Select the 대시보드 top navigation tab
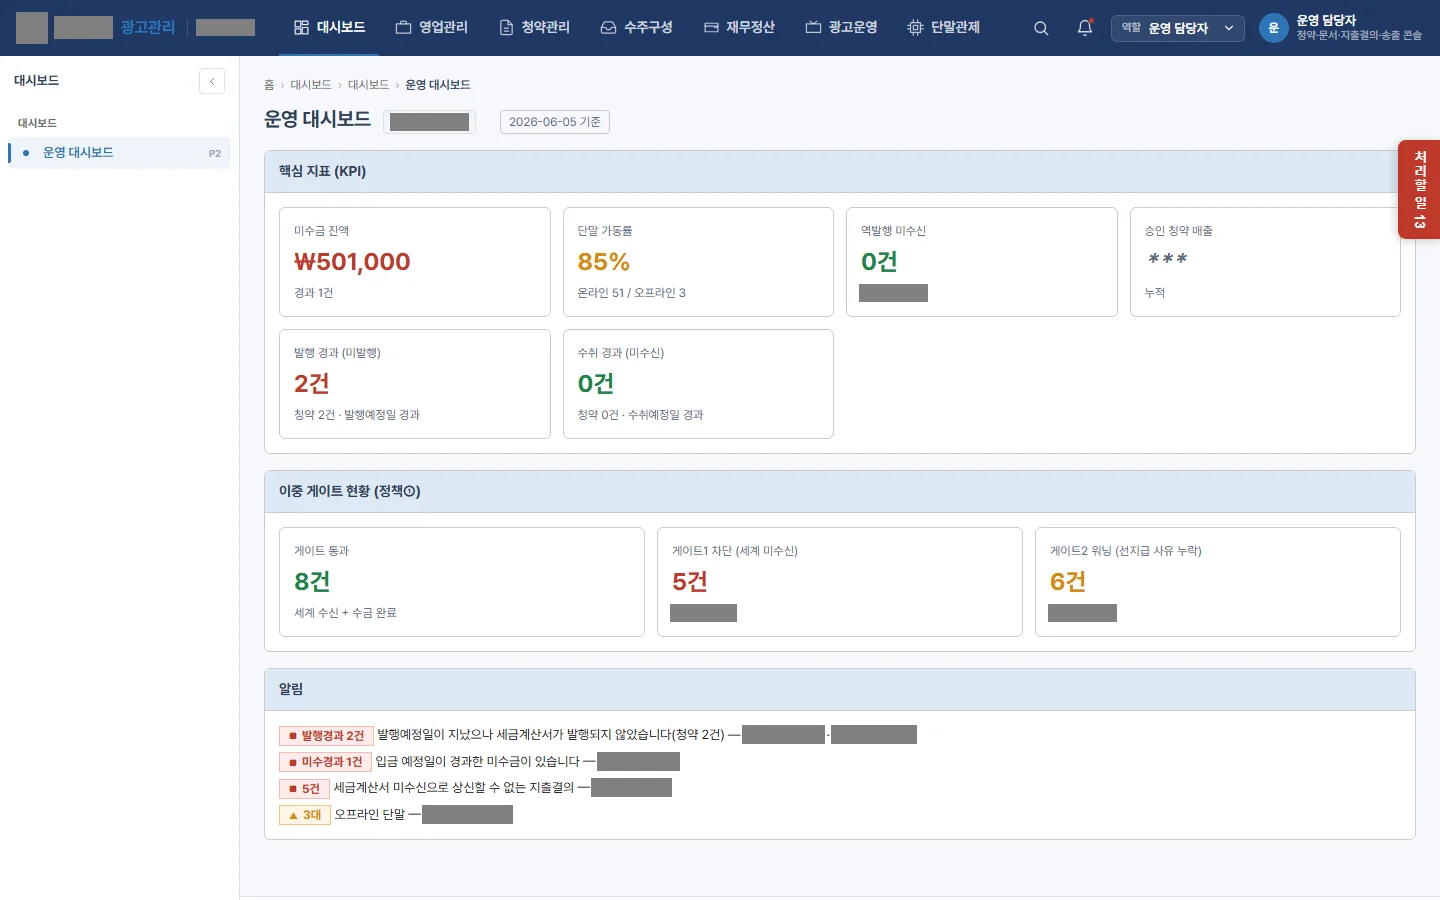Image resolution: width=1440 pixels, height=900 pixels. coord(330,27)
